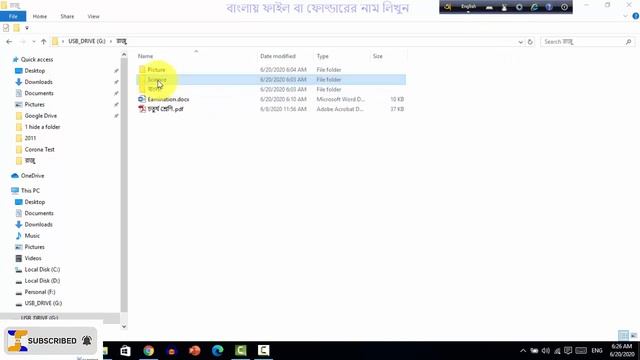Open the Corona Test folder
The height and width of the screenshot is (360, 640).
39,149
